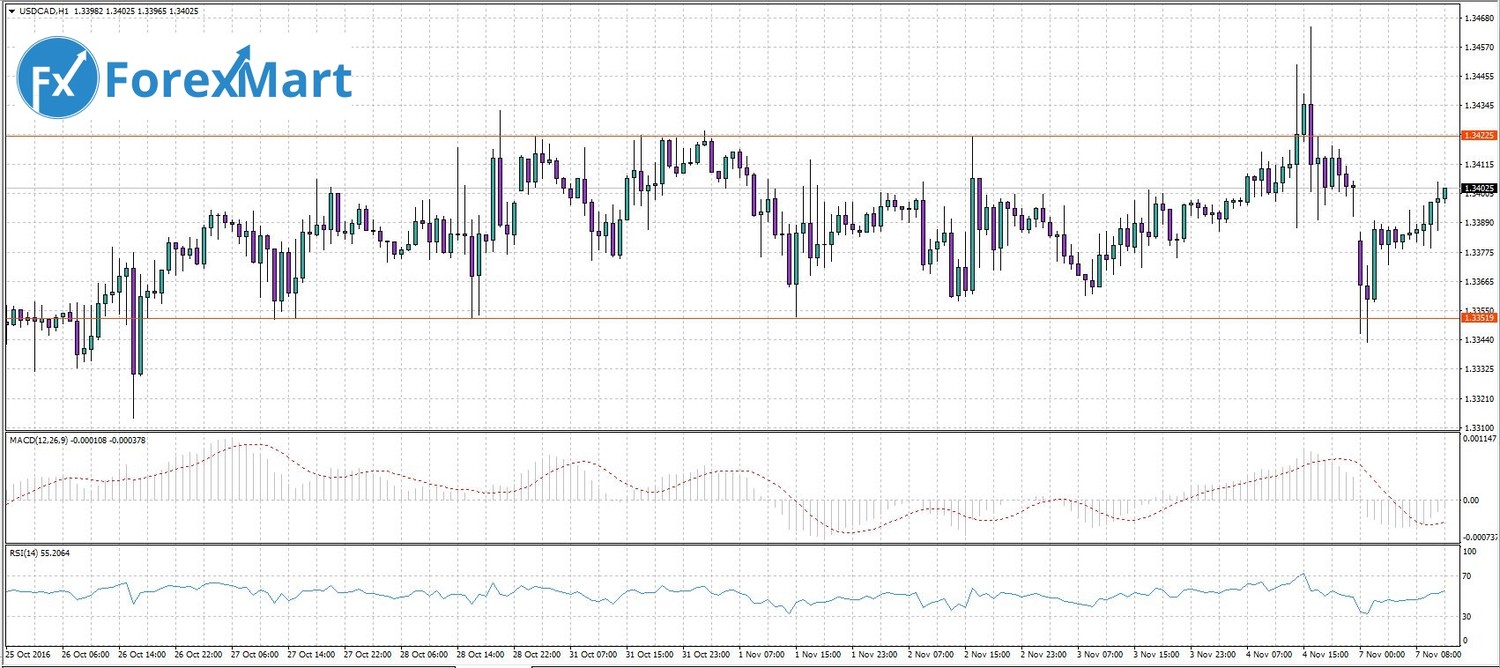Select the orange 1.33519 support price label
The height and width of the screenshot is (668, 1500).
(1479, 317)
